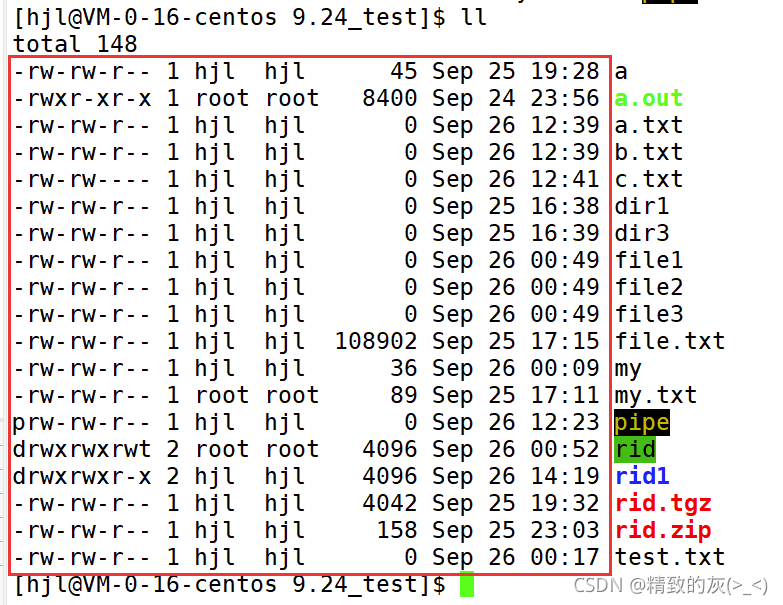Click the file size 8400
Viewport: 783px width, 605px height.
click(390, 98)
